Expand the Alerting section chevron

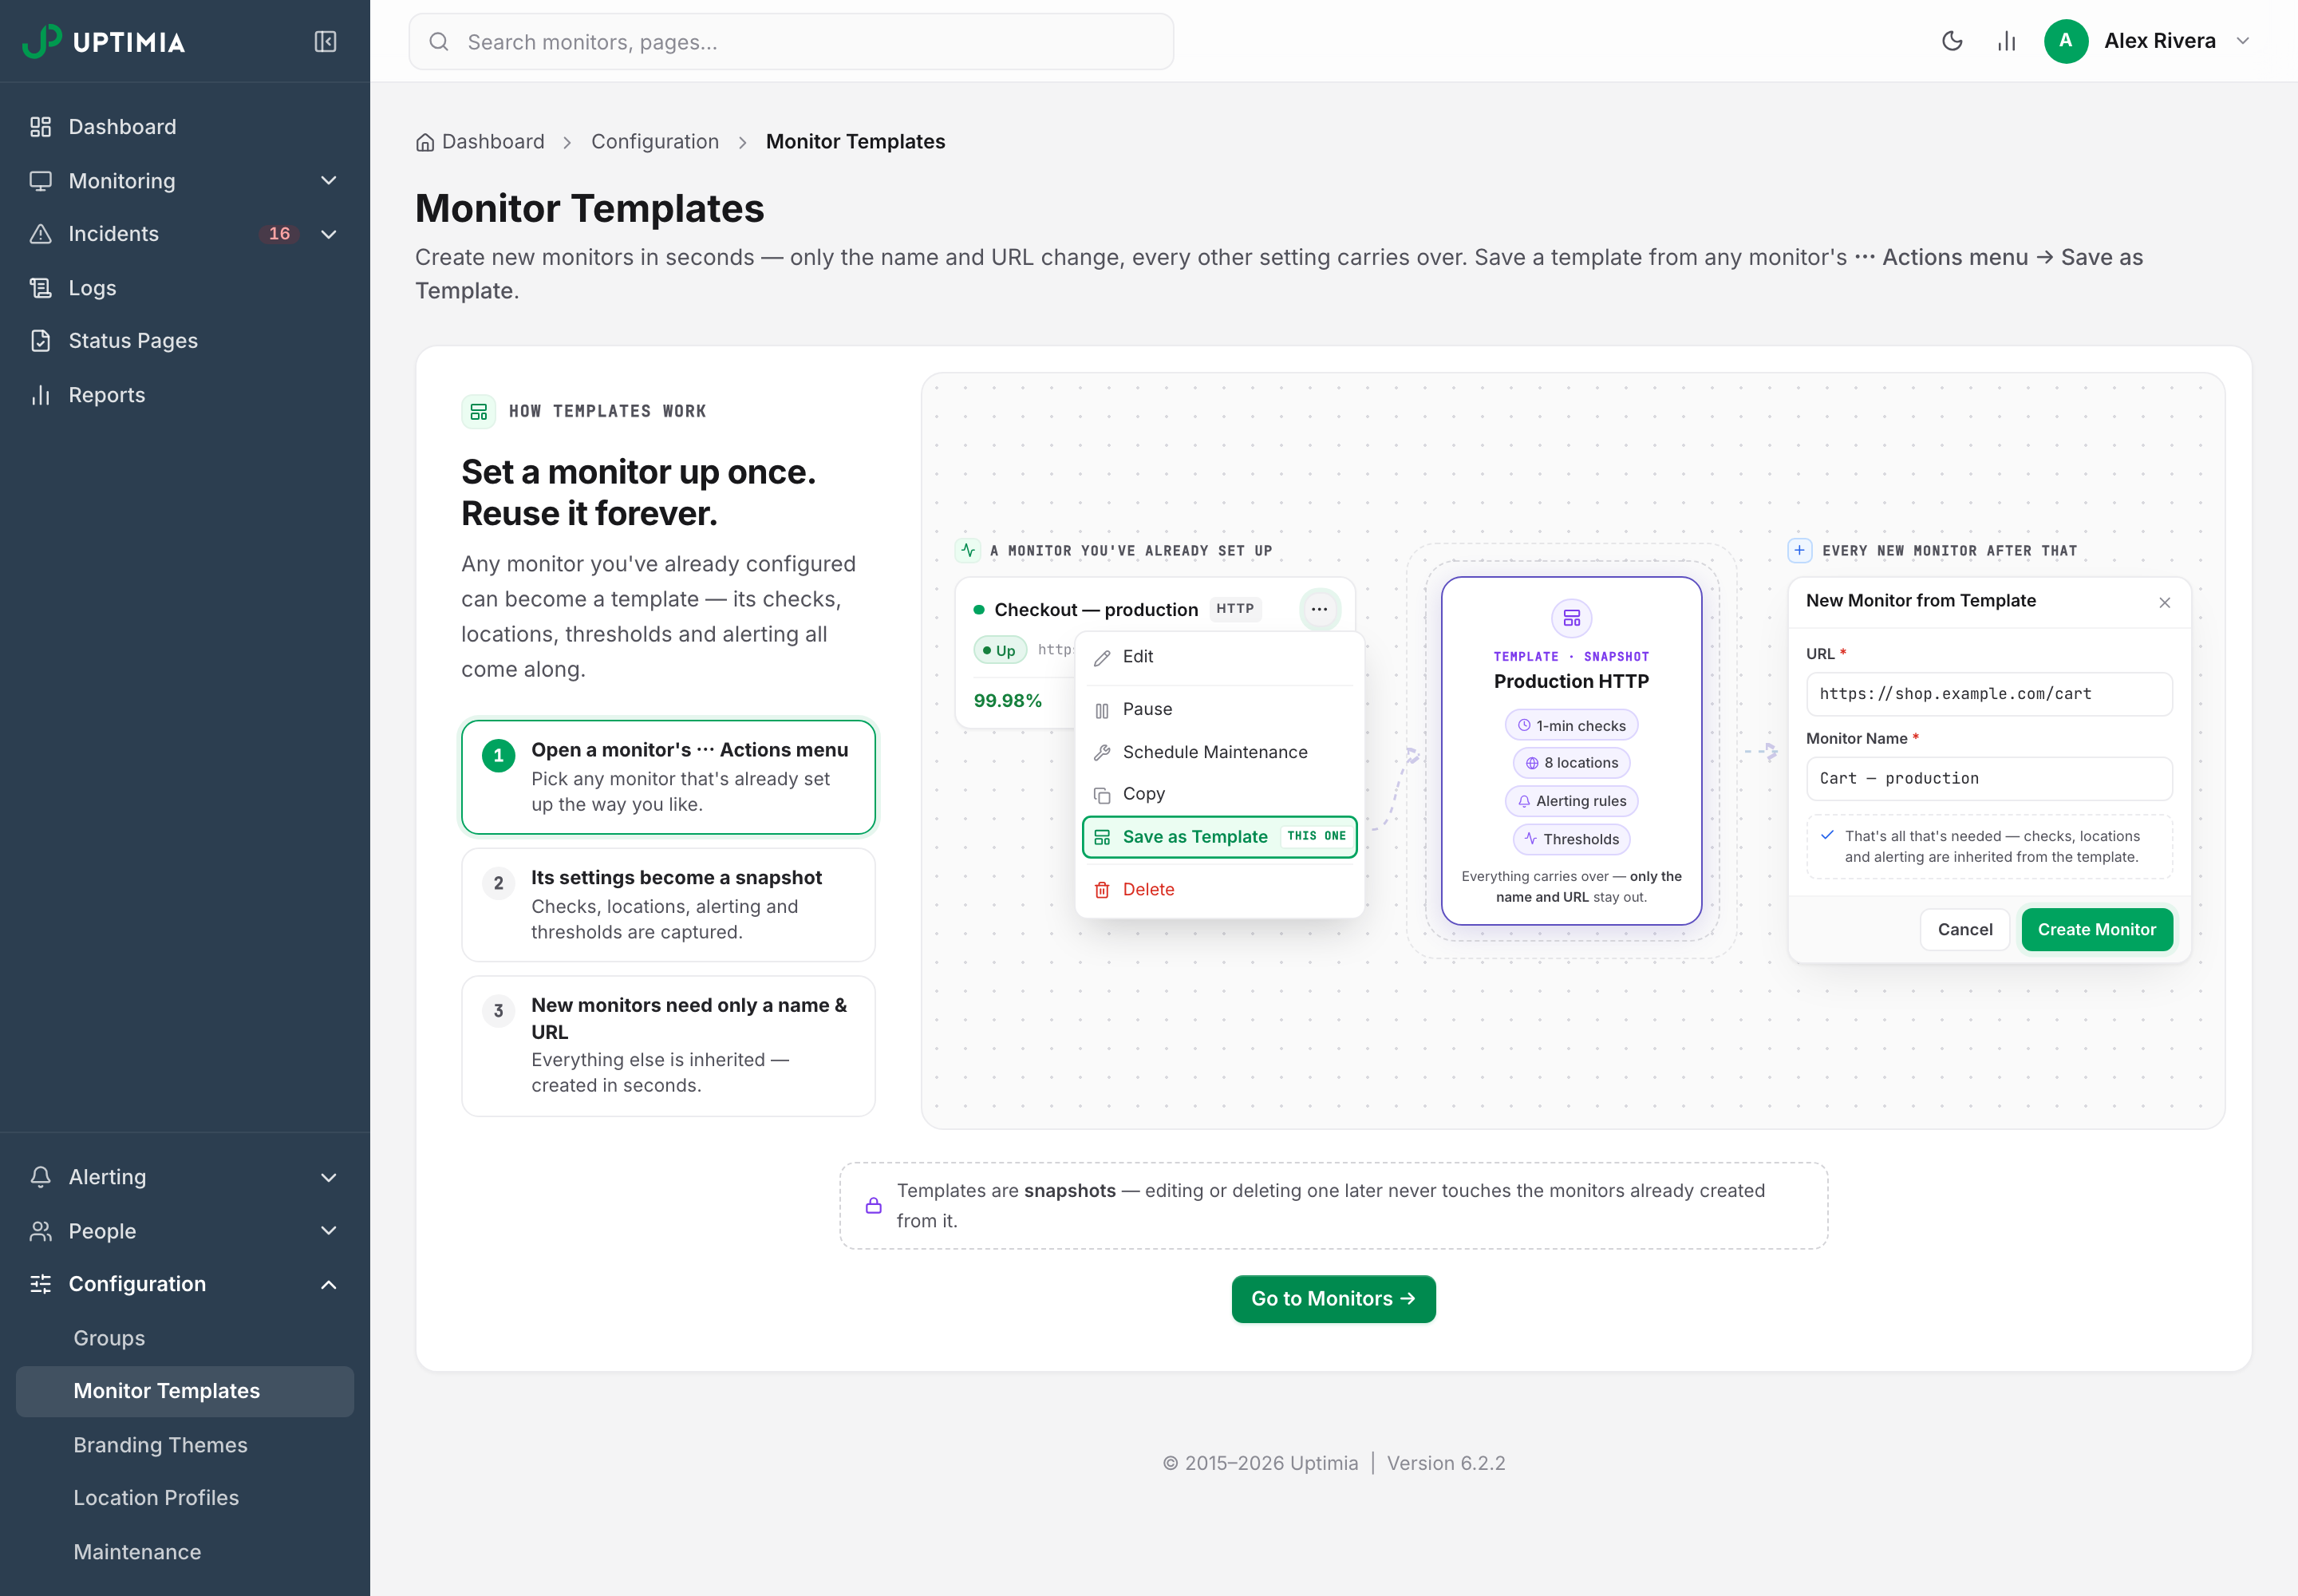click(329, 1177)
